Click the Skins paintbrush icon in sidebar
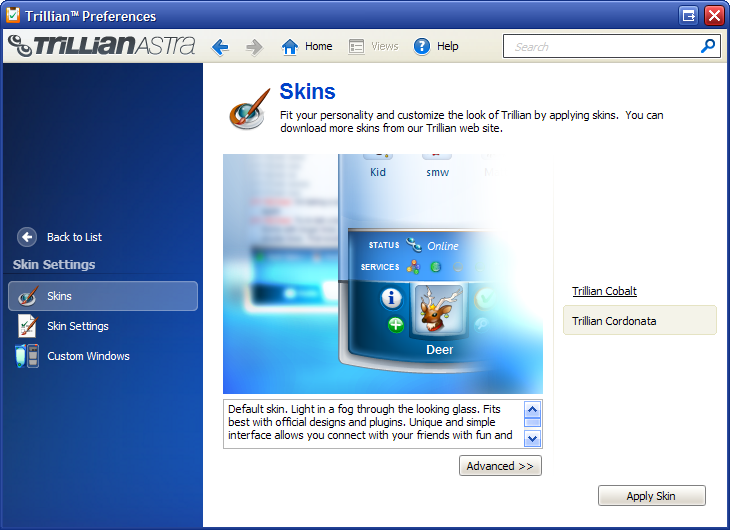The width and height of the screenshot is (730, 530). 28,296
